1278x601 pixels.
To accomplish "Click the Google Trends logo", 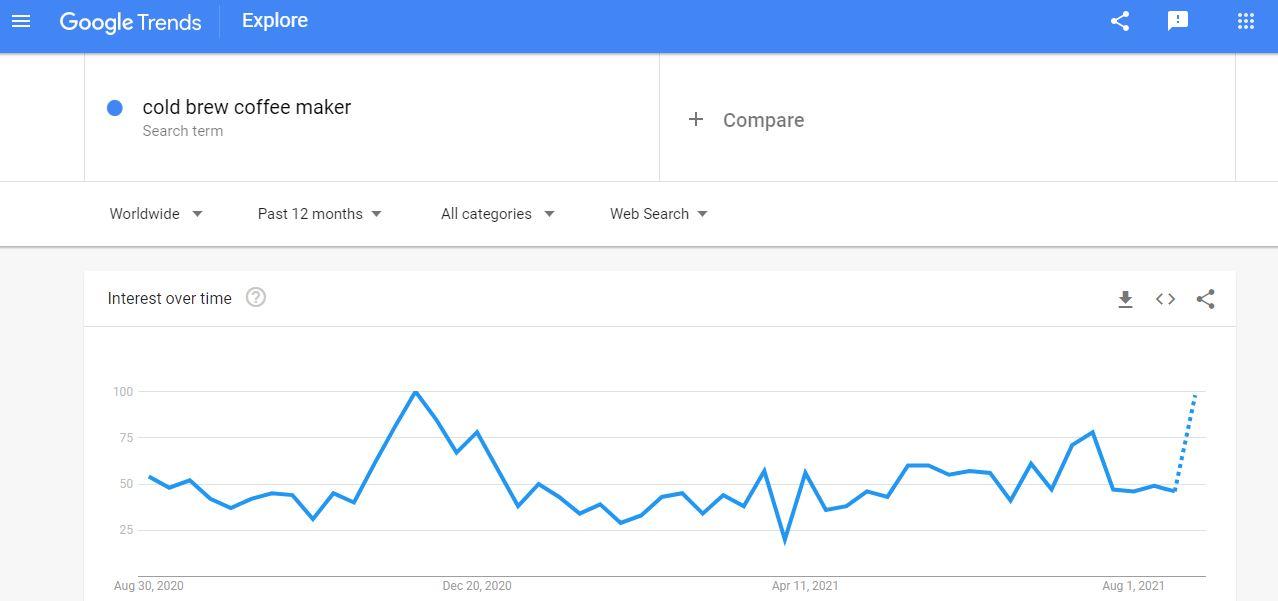I will point(130,22).
